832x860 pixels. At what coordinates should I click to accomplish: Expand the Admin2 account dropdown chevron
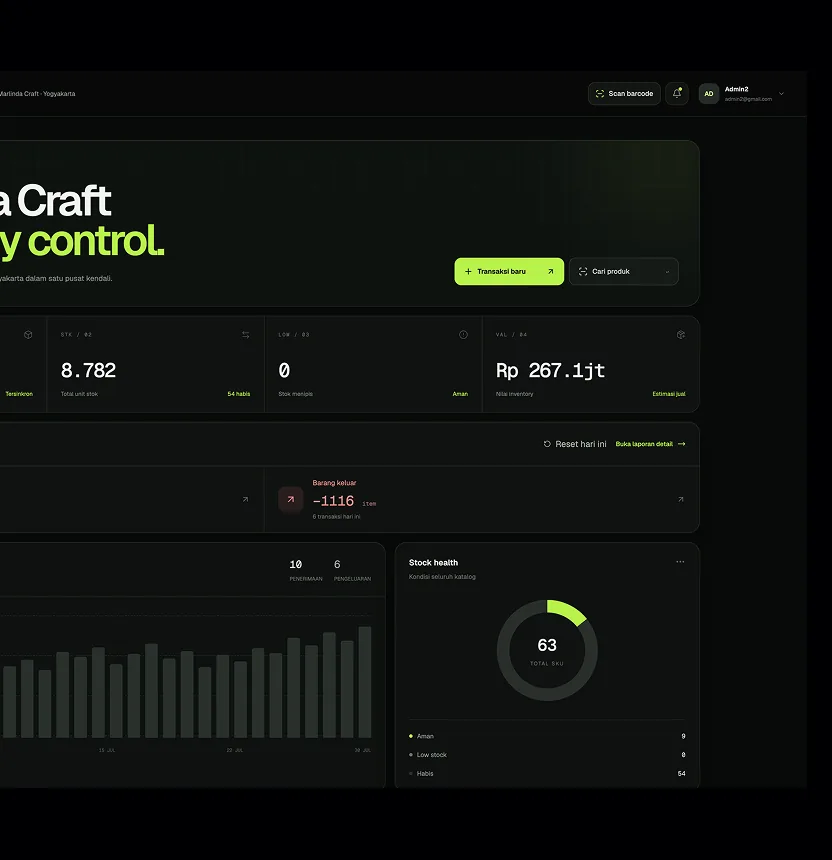[782, 94]
